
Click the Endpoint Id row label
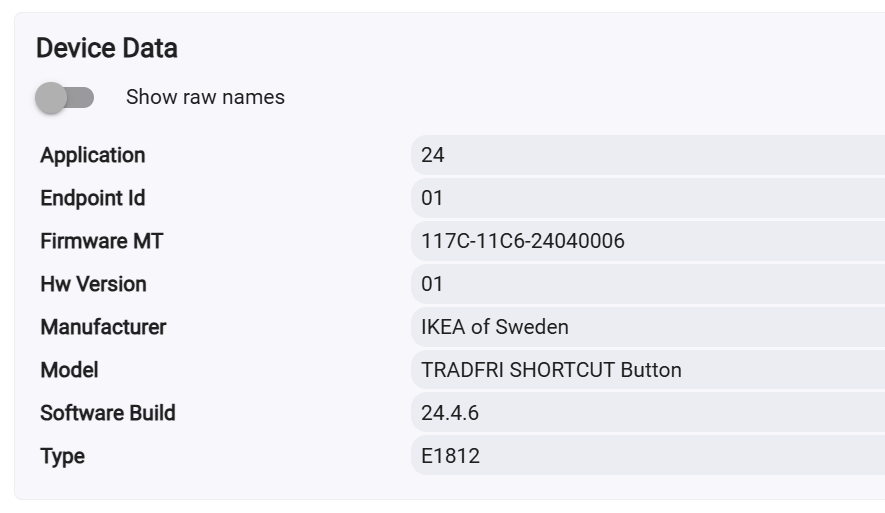pyautogui.click(x=93, y=198)
